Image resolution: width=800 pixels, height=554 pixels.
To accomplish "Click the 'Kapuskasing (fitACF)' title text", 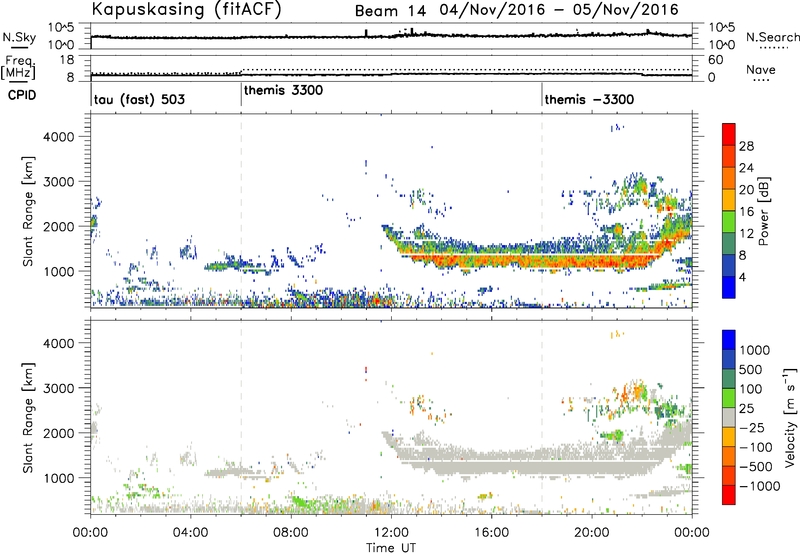I will coord(186,9).
